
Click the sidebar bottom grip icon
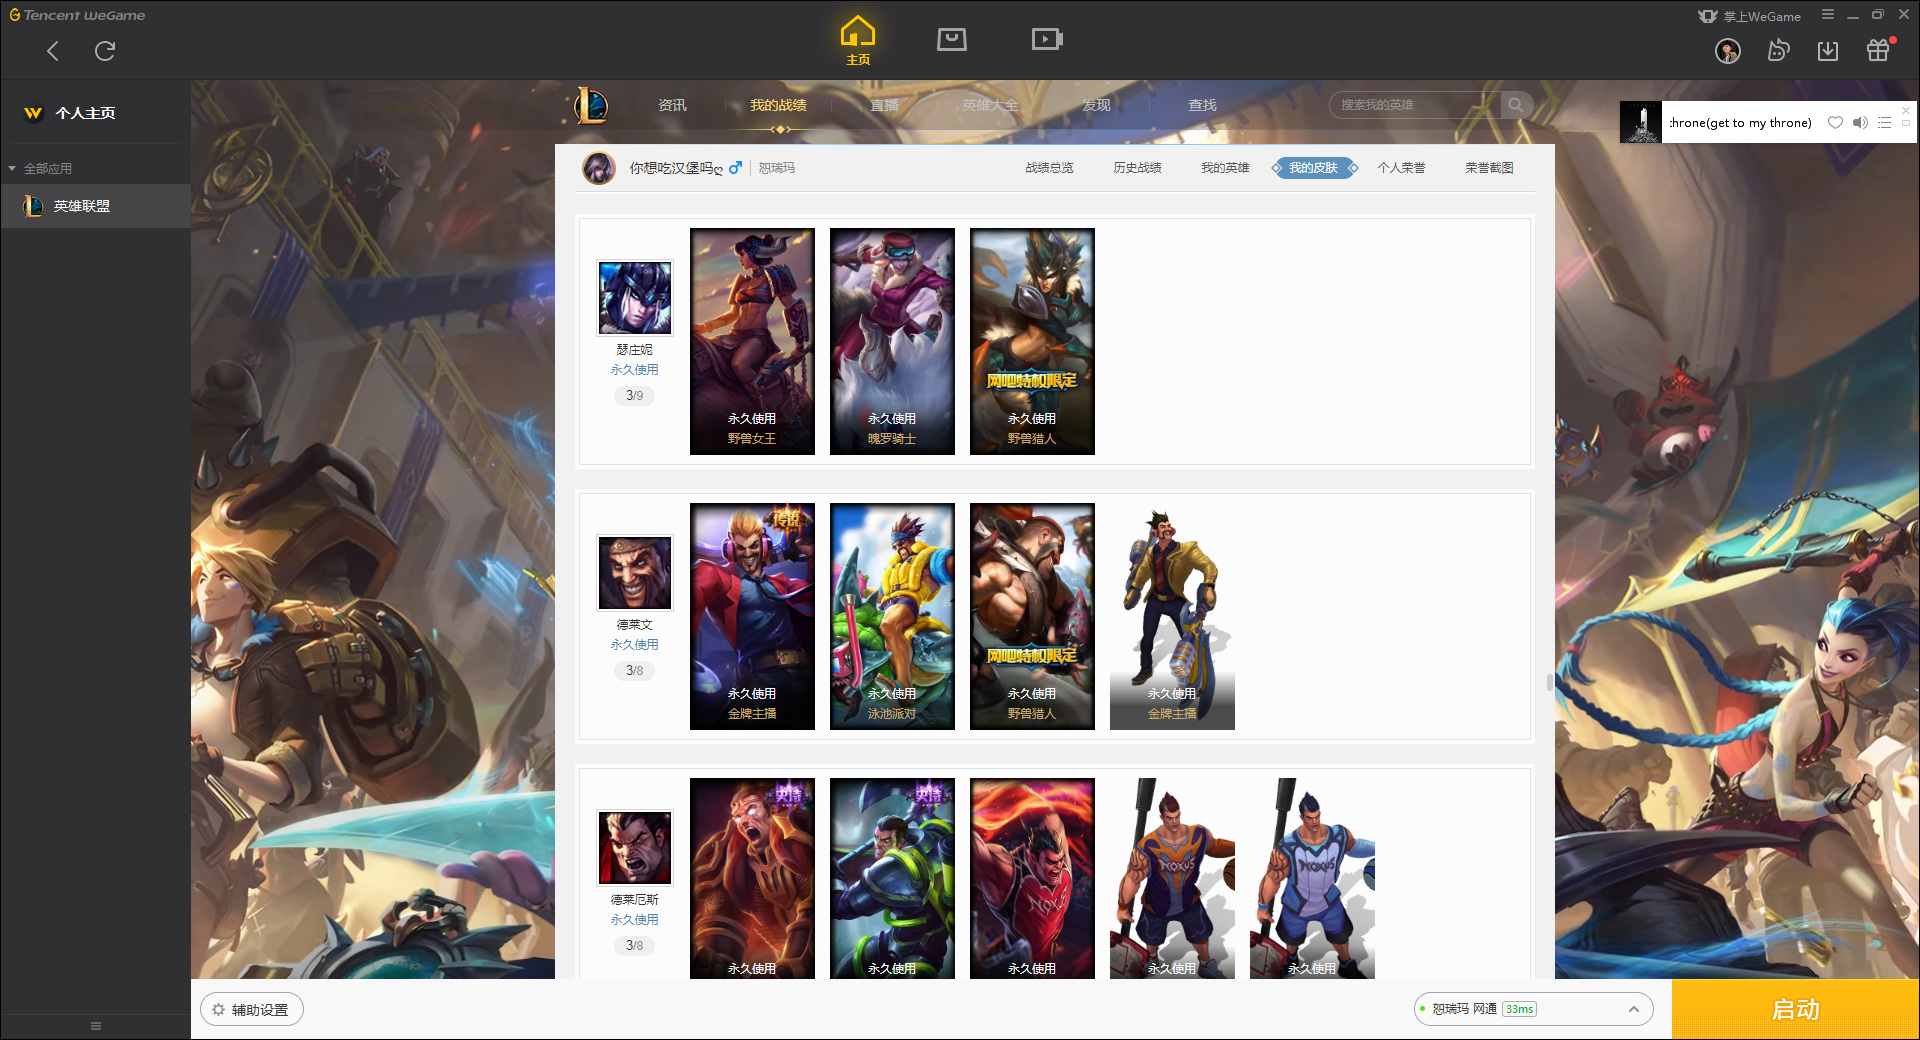96,1025
